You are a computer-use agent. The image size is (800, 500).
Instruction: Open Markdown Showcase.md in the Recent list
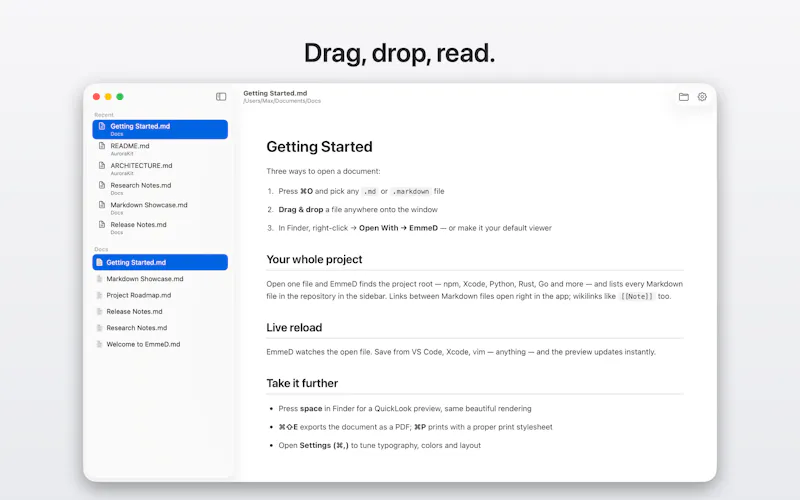click(160, 208)
